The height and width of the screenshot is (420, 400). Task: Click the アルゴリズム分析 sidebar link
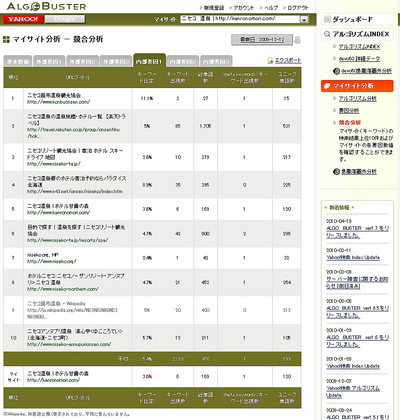pyautogui.click(x=358, y=98)
